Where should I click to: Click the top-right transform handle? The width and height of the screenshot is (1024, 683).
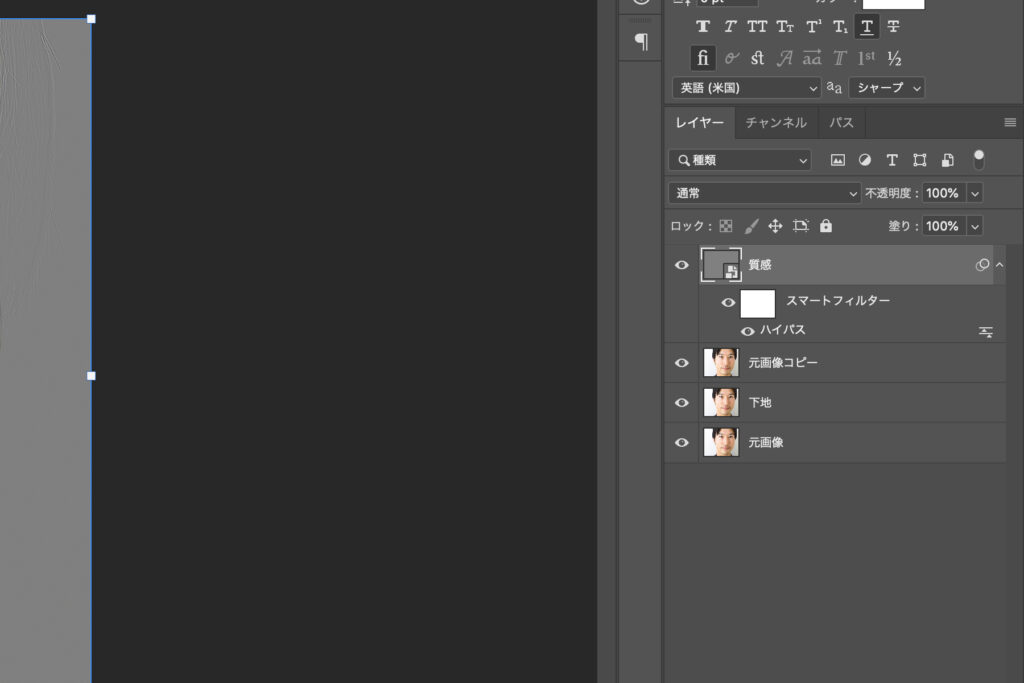coord(91,19)
